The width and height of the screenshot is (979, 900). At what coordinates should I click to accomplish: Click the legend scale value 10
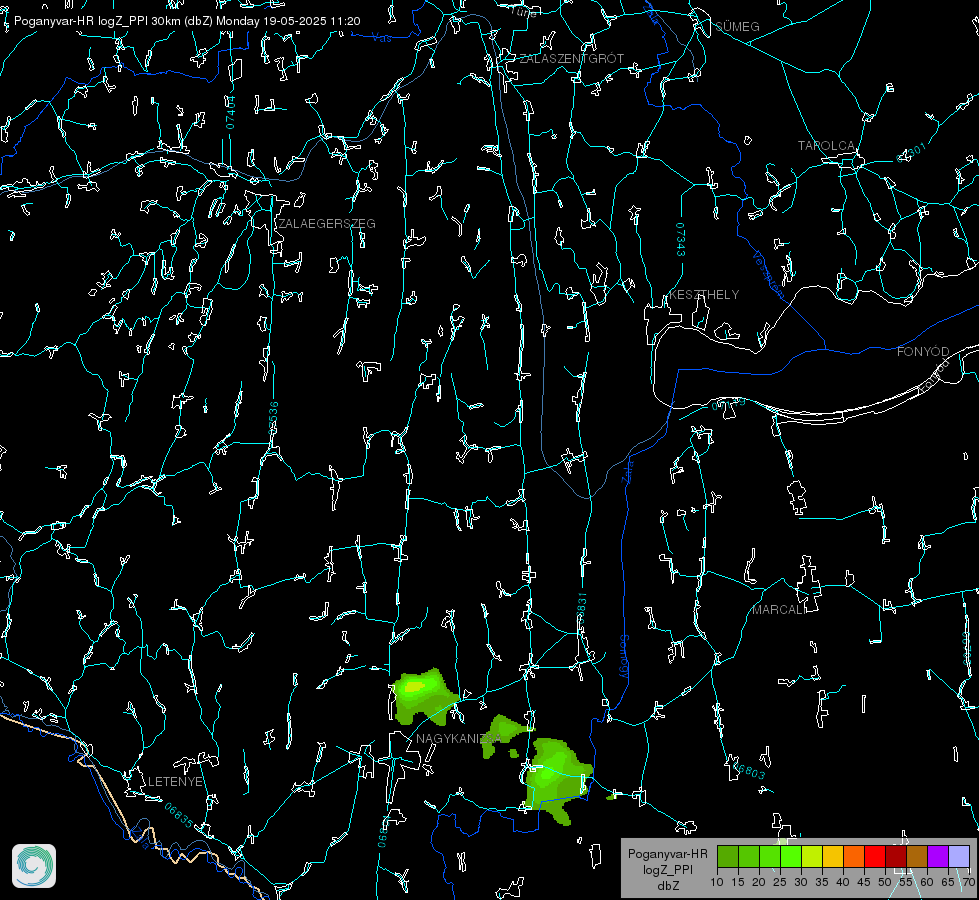(x=717, y=882)
